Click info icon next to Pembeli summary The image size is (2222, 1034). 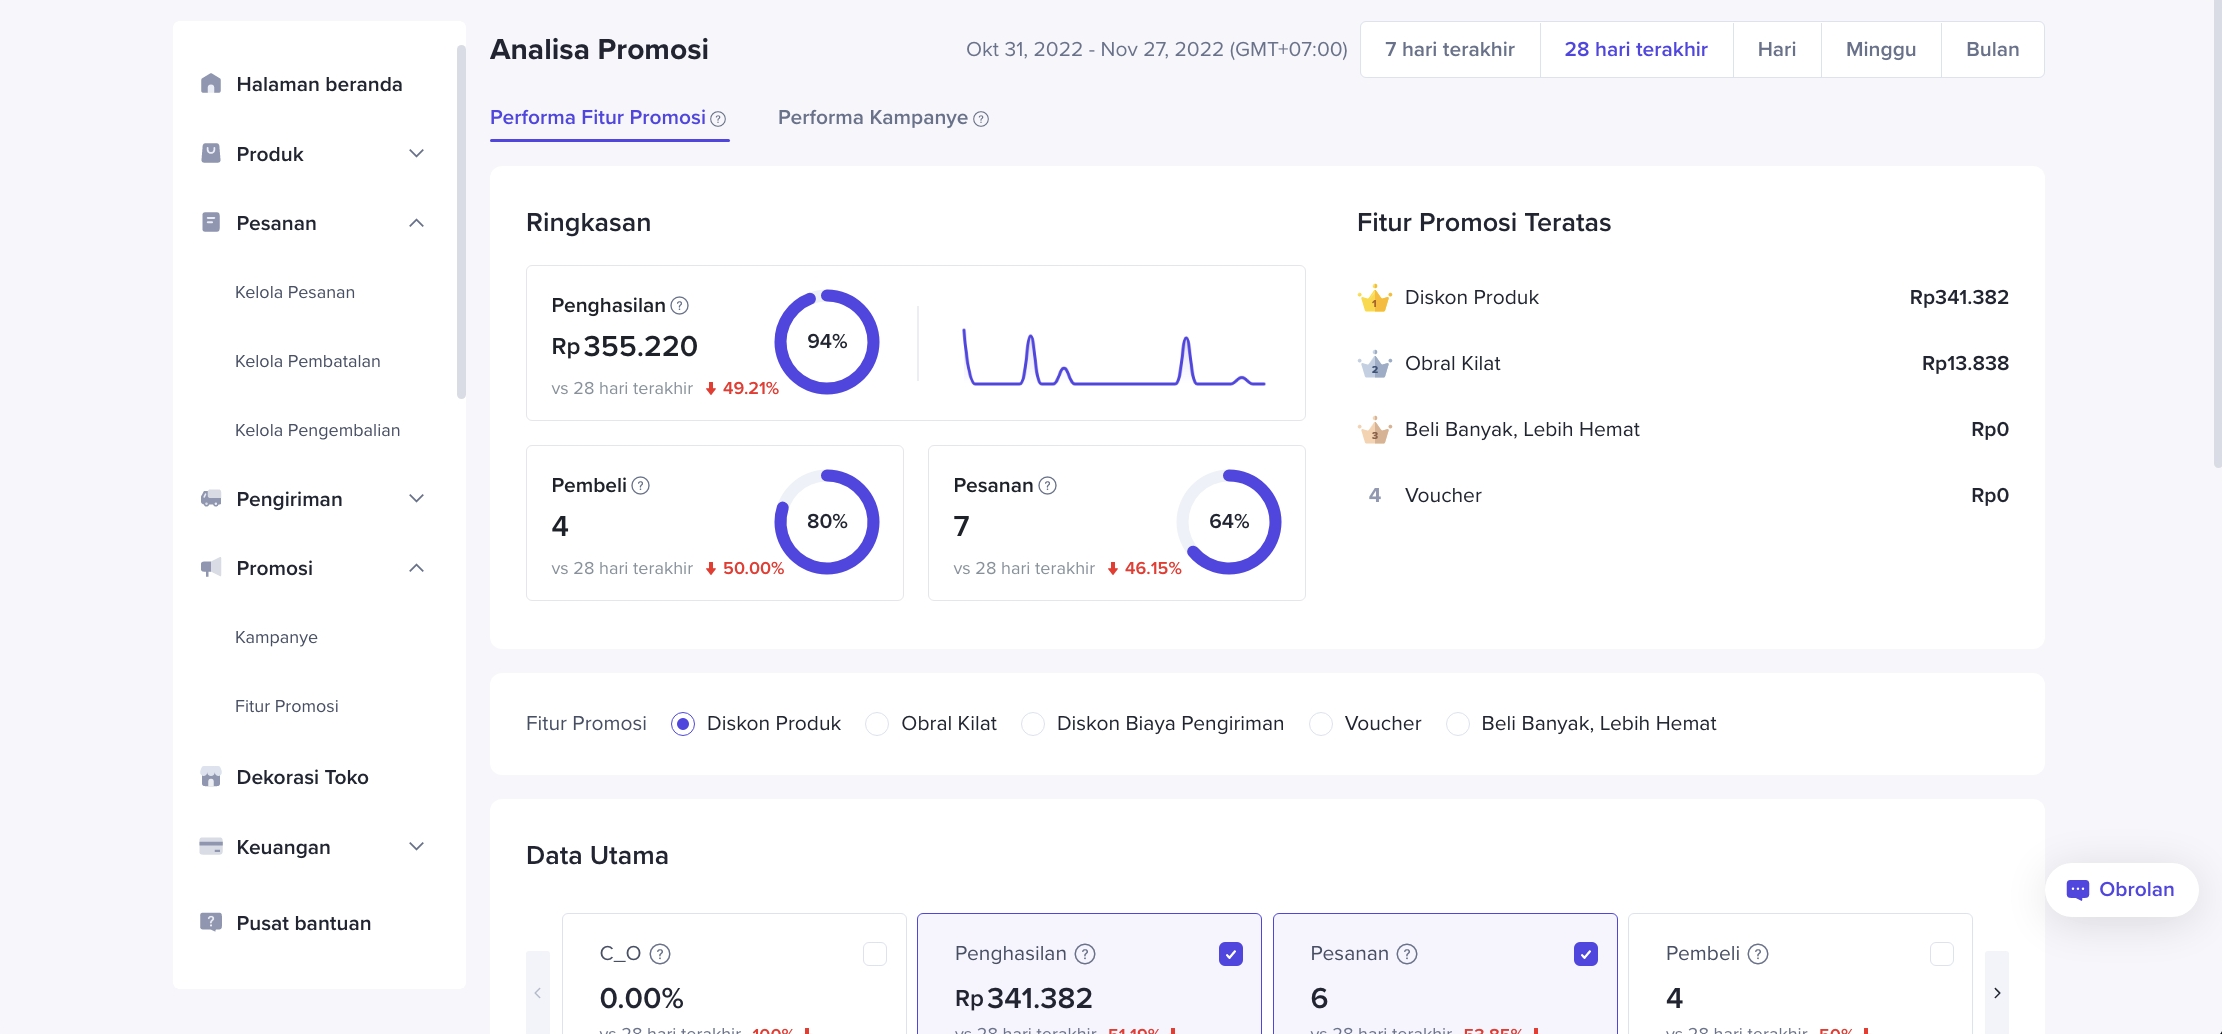[641, 486]
